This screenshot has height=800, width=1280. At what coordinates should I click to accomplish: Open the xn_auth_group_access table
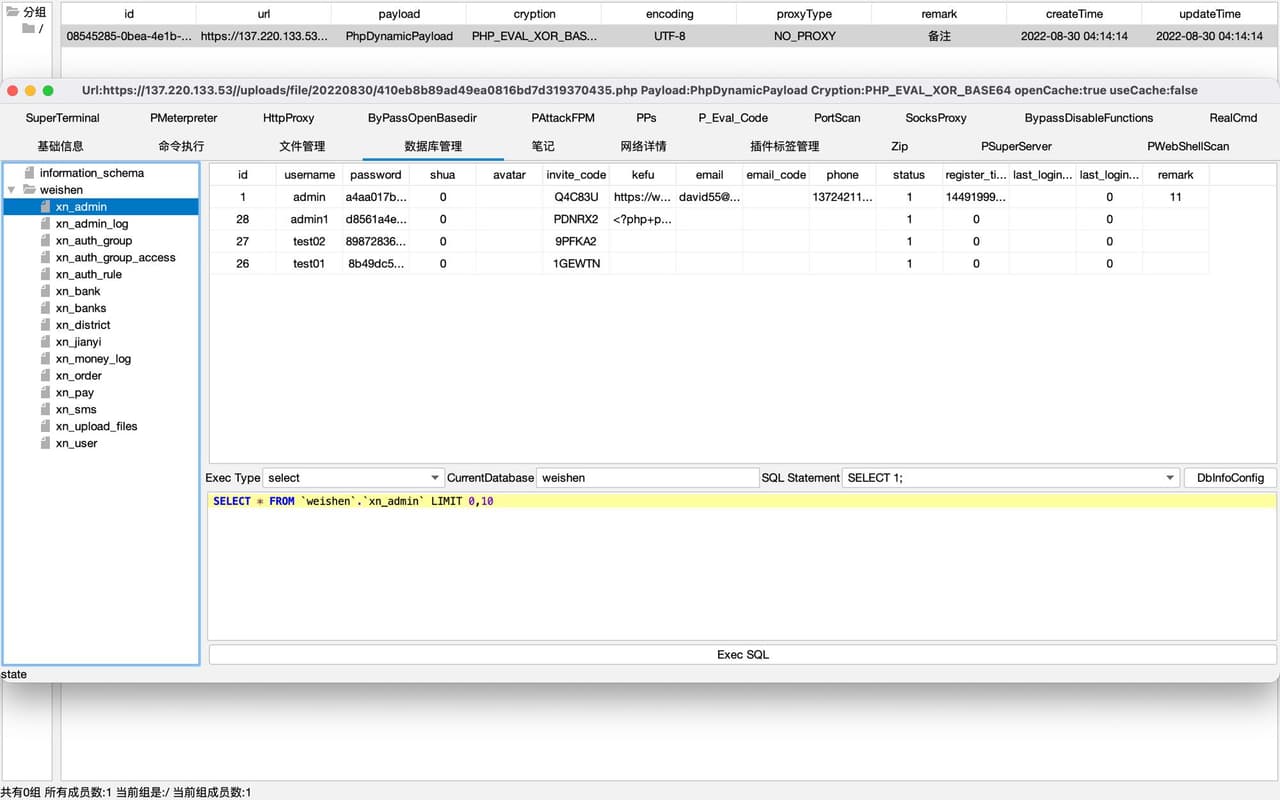pyautogui.click(x=116, y=258)
